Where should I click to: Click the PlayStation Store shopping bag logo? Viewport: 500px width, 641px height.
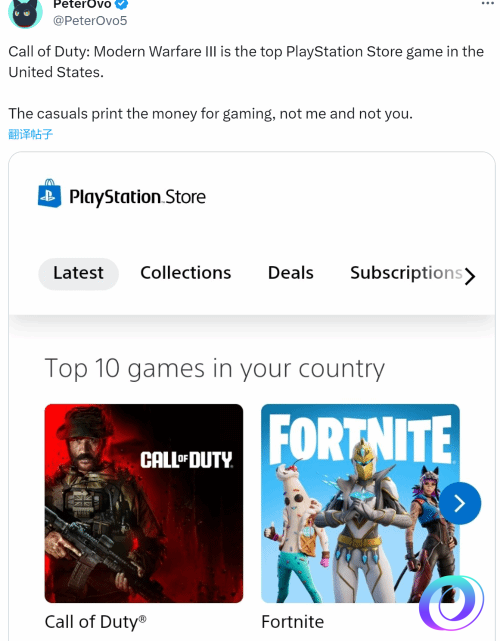click(x=49, y=193)
